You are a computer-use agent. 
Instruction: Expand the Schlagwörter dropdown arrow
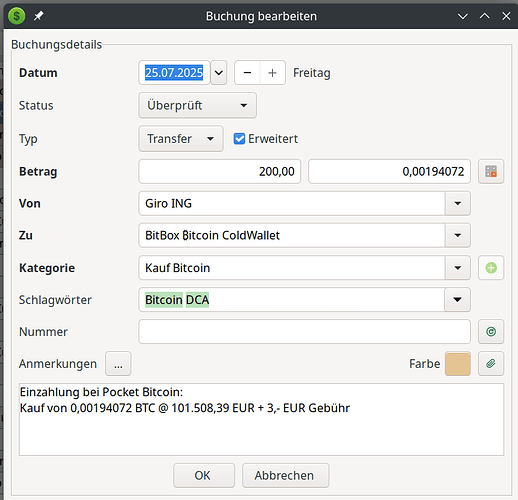point(458,300)
